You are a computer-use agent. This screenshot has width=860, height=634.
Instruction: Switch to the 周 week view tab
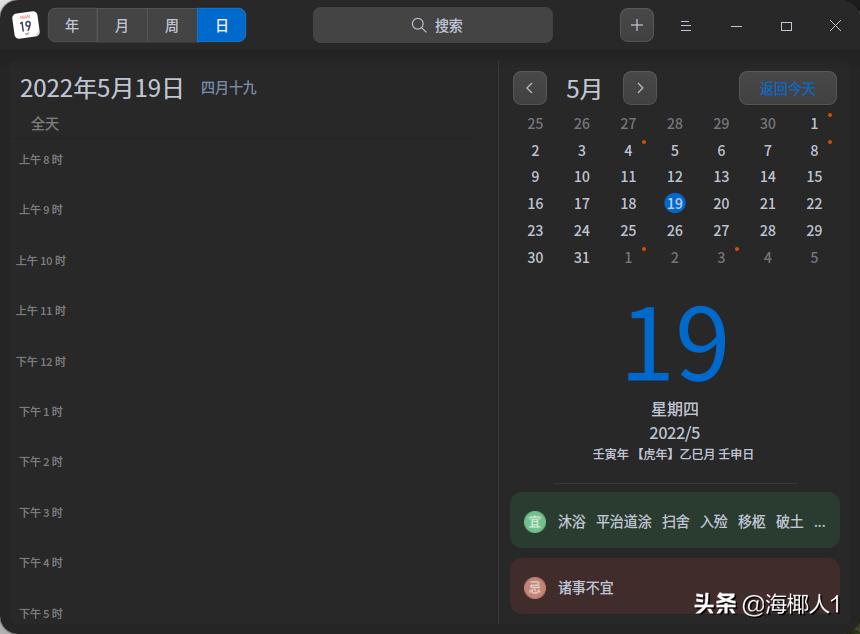tap(171, 25)
